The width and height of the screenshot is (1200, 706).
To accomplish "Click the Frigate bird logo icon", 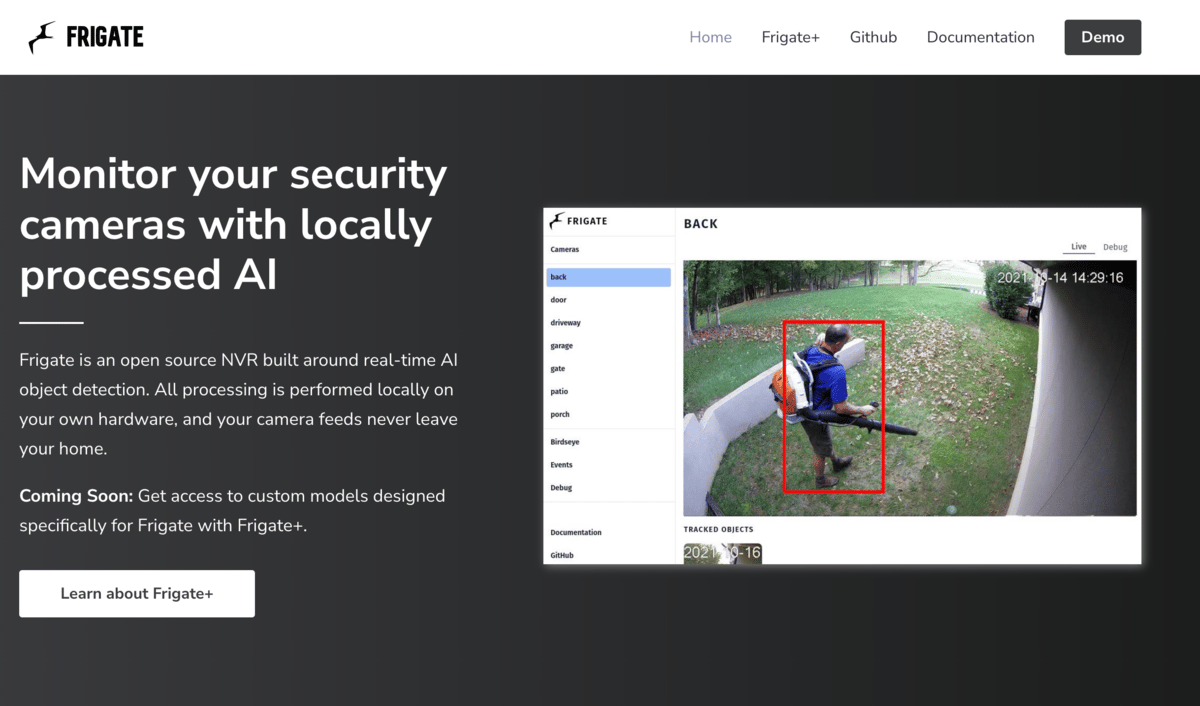I will tap(42, 38).
